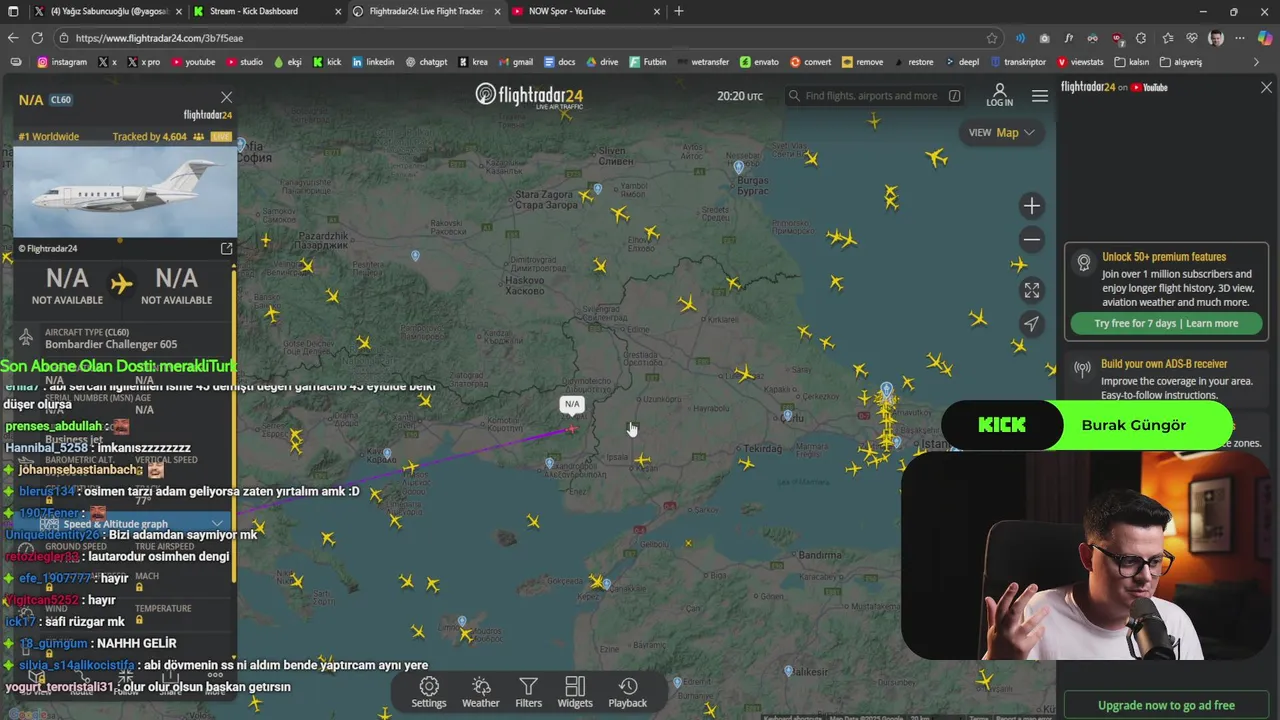
Task: Open the Weather layer options
Action: 480,692
